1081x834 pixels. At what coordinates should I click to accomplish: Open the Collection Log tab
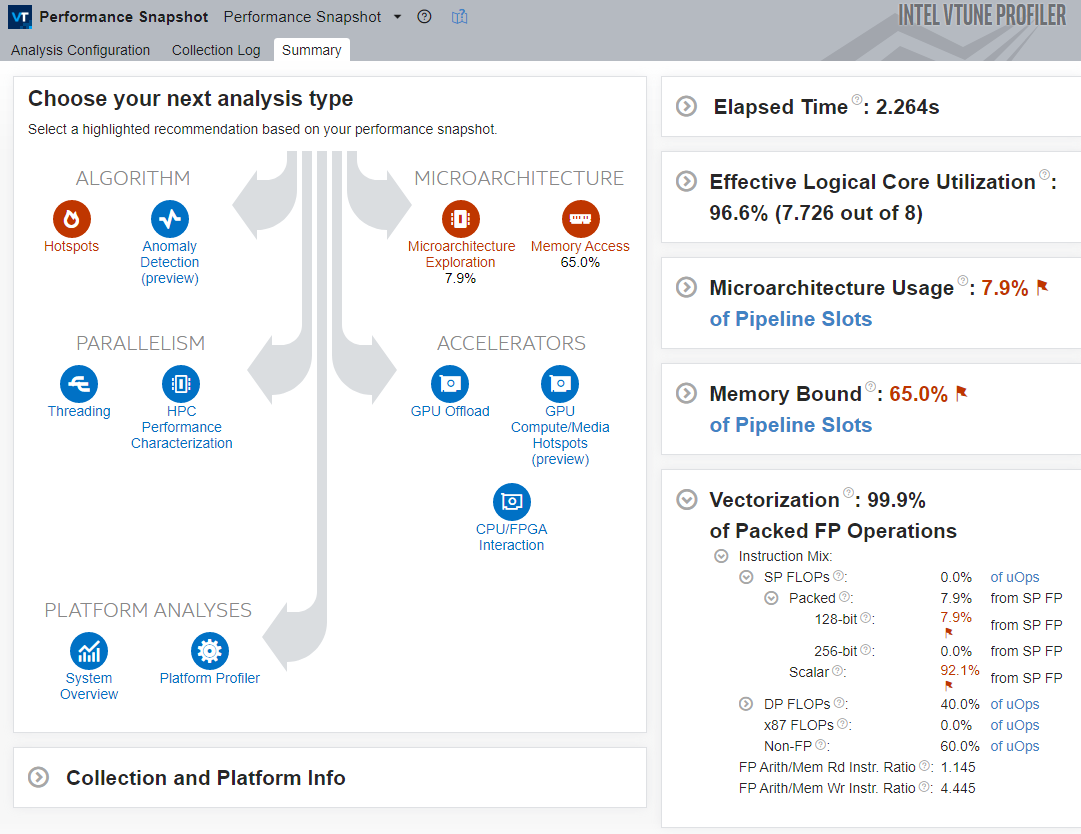[216, 50]
